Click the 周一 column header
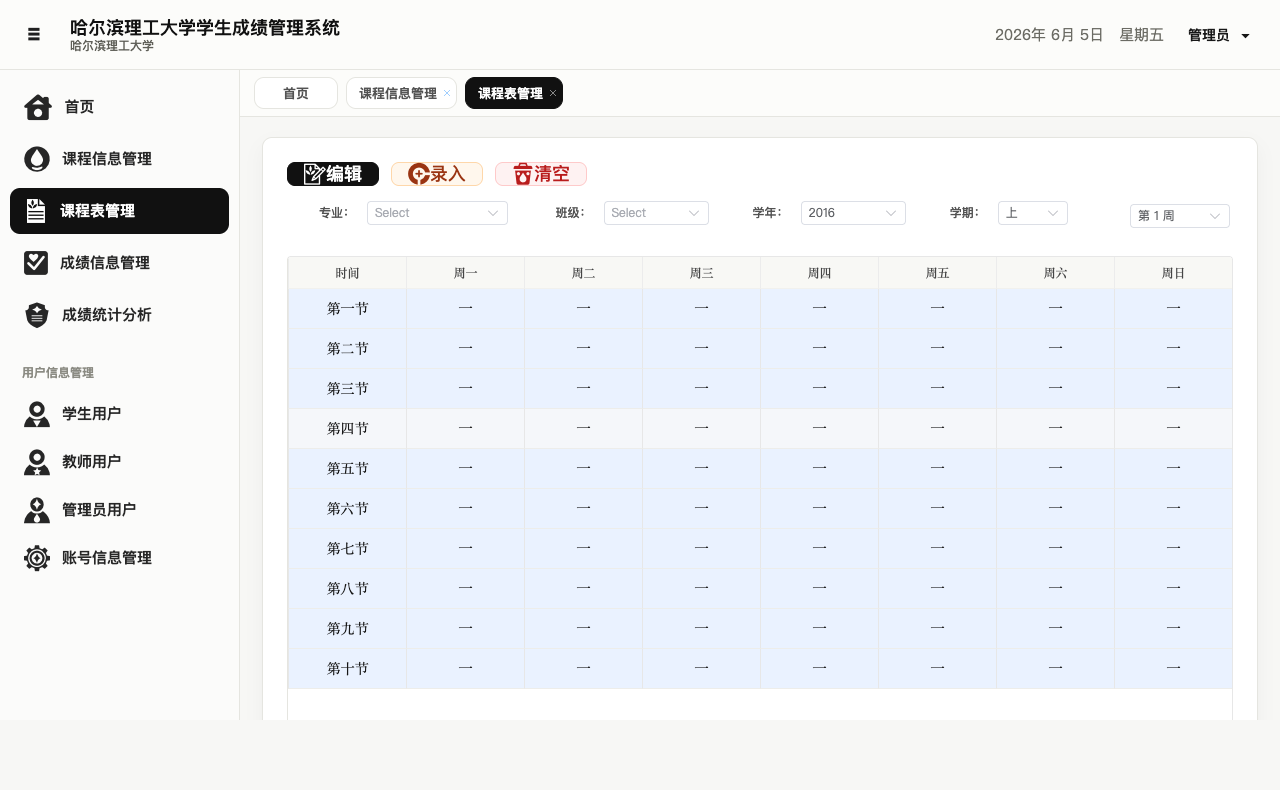This screenshot has width=1280, height=790. (x=466, y=273)
